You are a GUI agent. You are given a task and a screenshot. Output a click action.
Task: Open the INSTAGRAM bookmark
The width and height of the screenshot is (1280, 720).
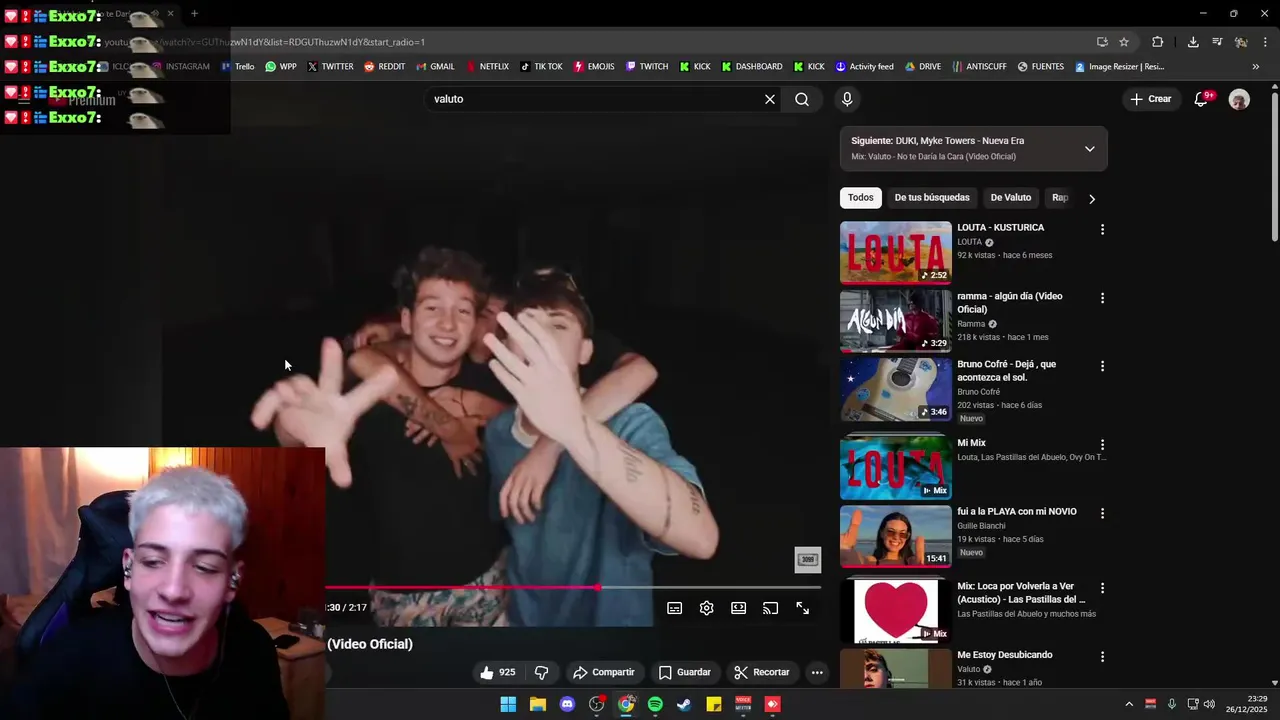tap(180, 67)
